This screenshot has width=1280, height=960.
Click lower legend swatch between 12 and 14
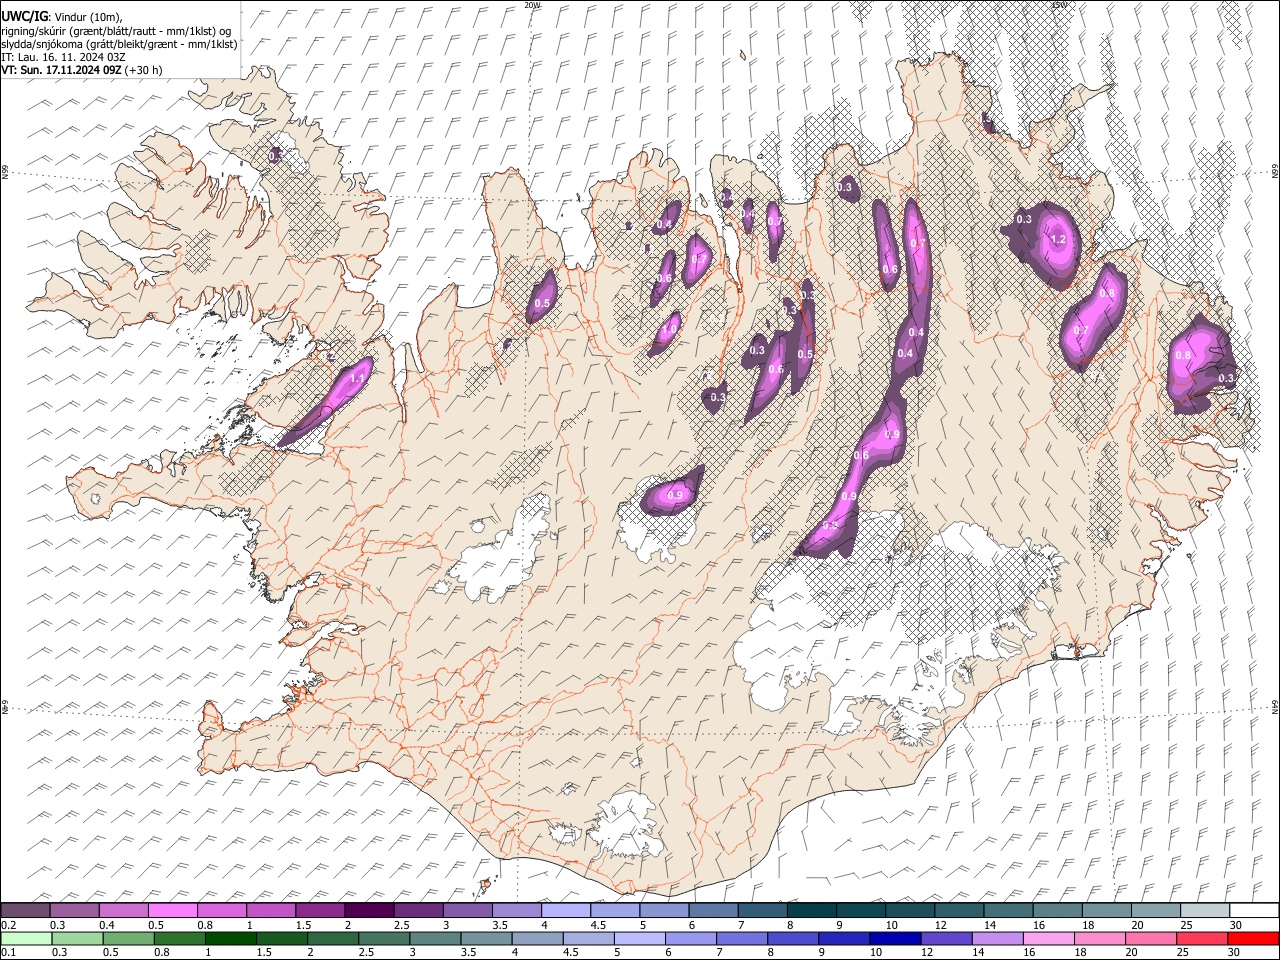[x=945, y=939]
